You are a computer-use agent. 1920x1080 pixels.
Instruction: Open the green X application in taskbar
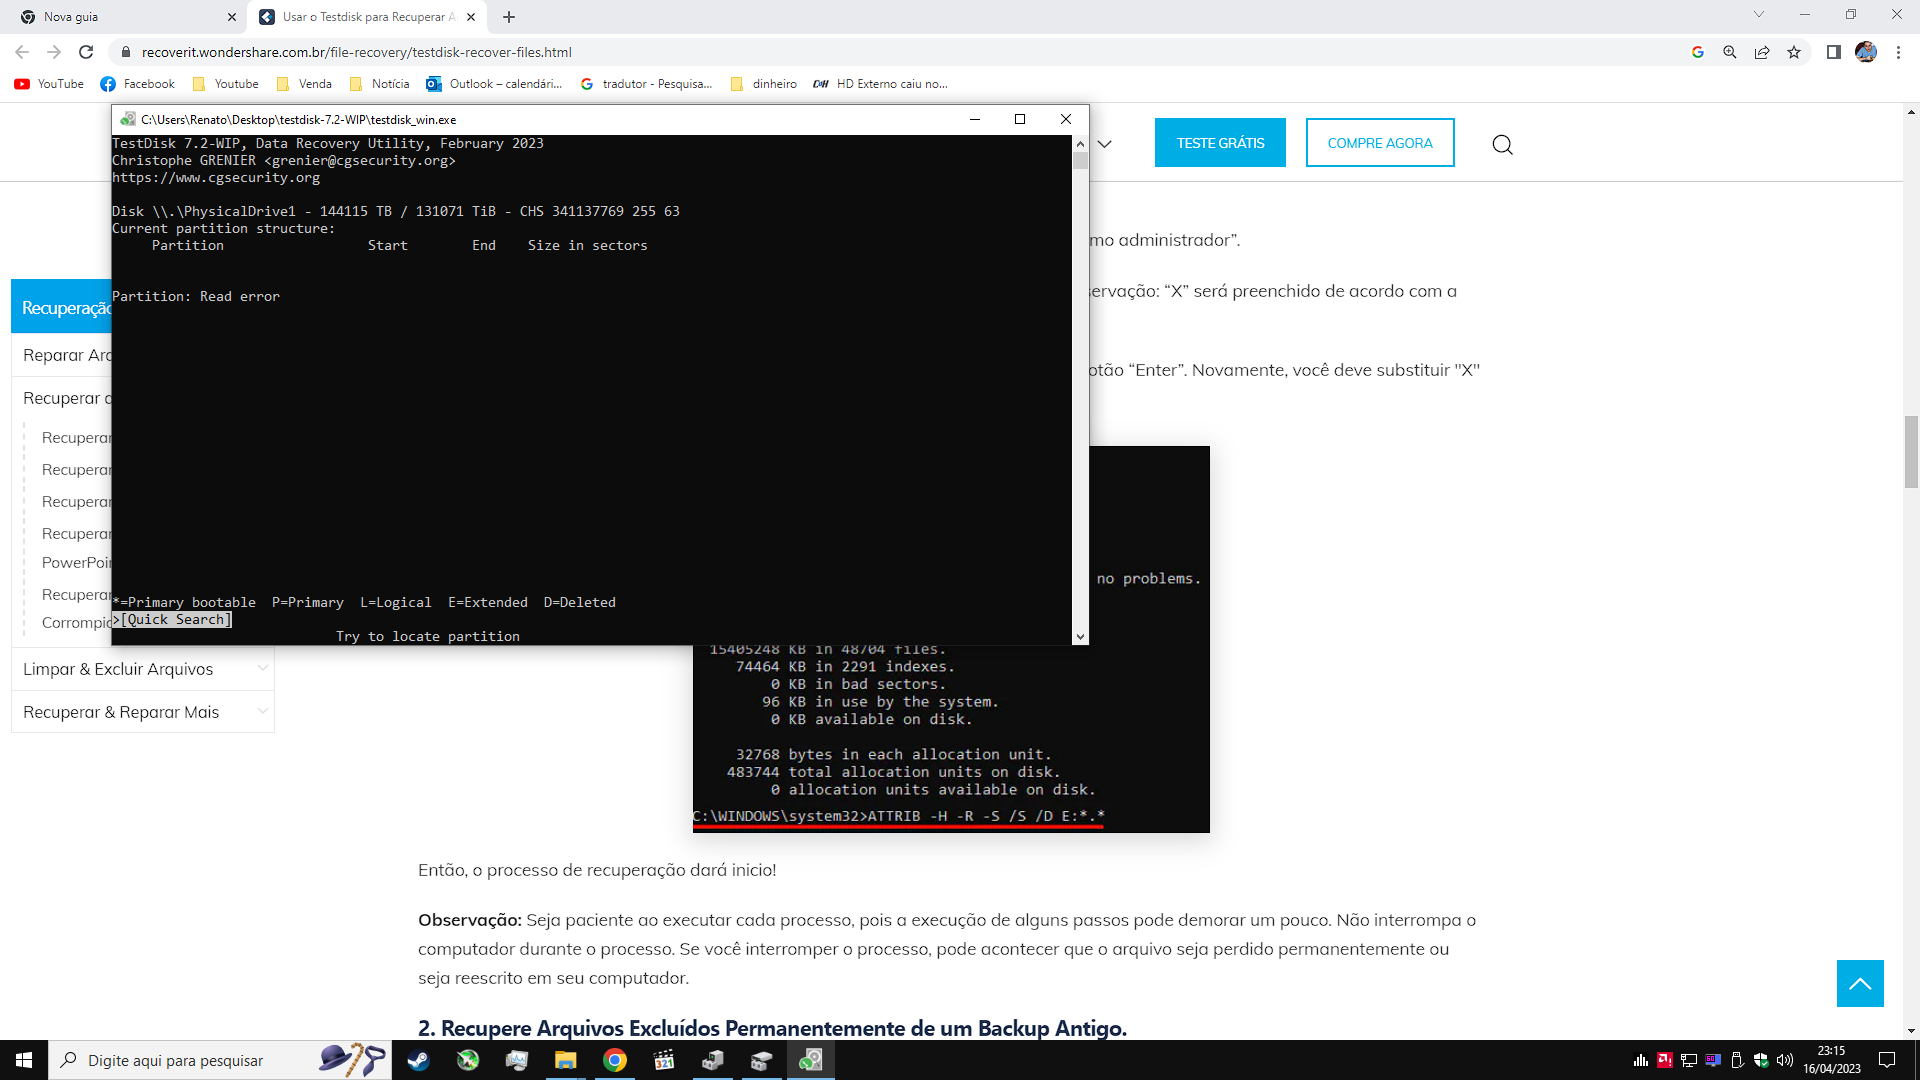[468, 1060]
